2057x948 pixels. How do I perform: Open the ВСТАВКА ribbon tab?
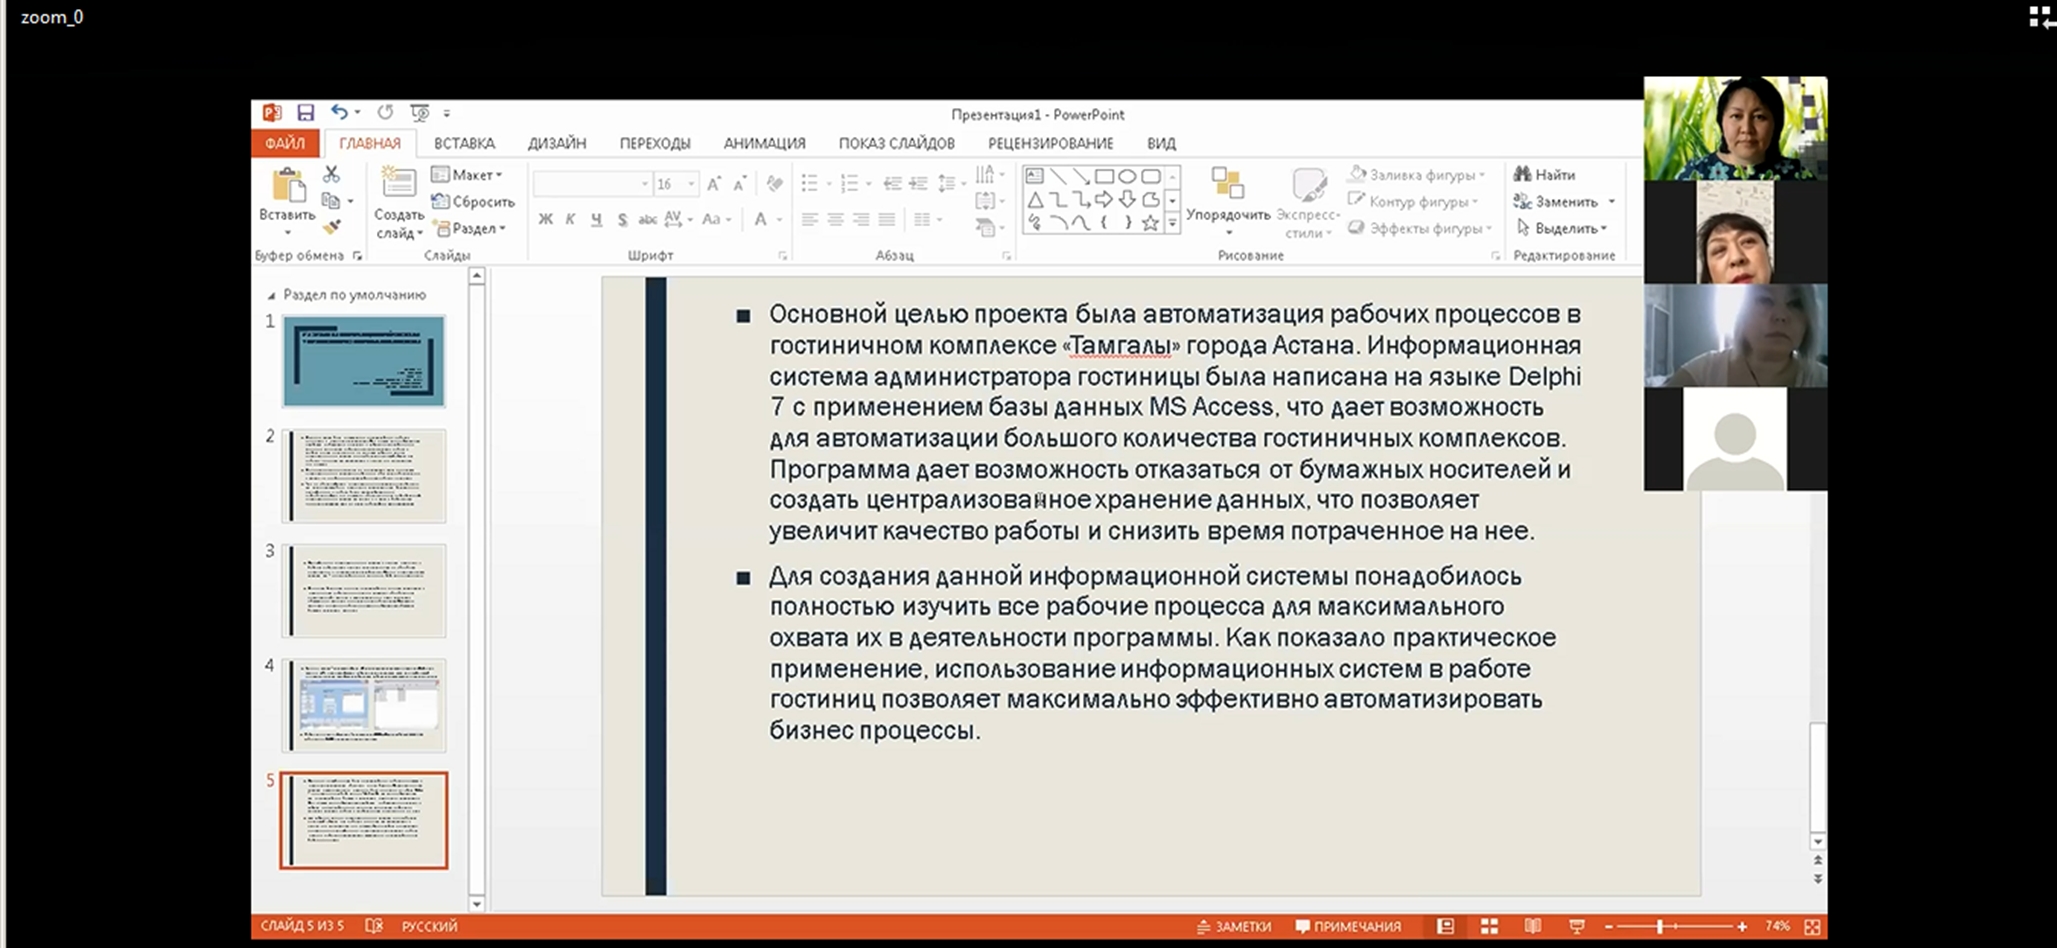click(464, 143)
